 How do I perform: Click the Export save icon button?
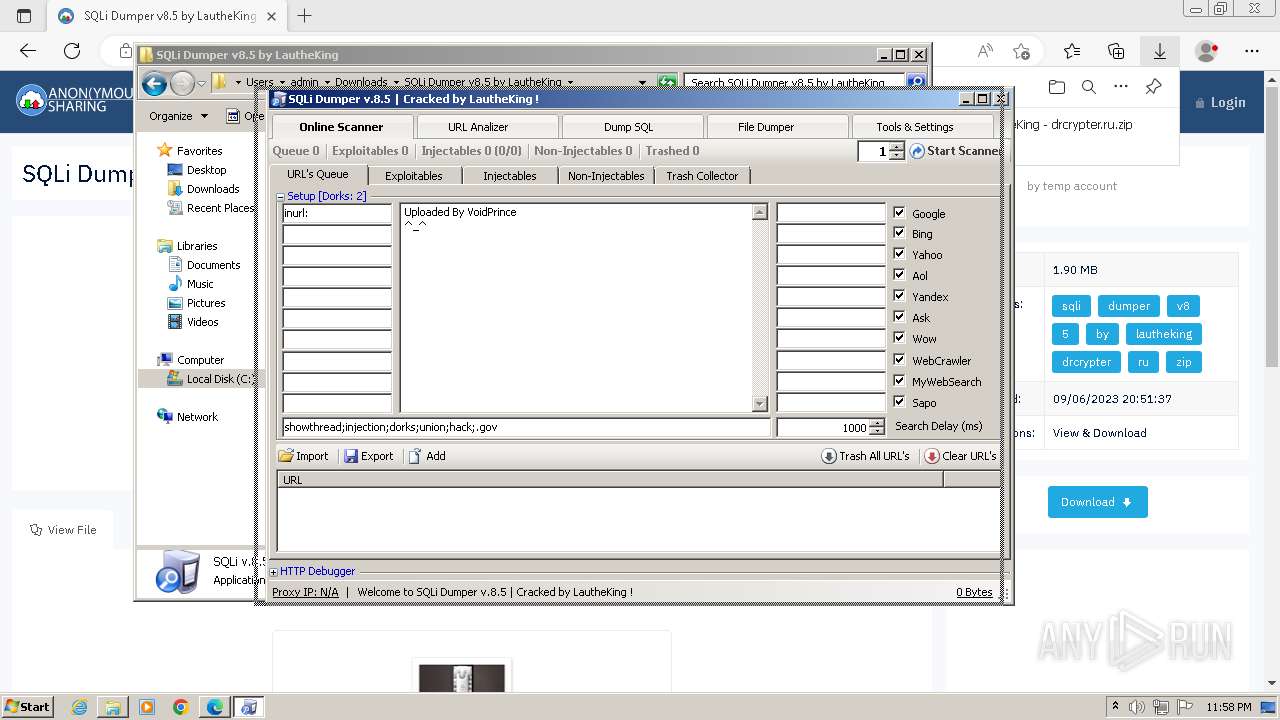[351, 456]
